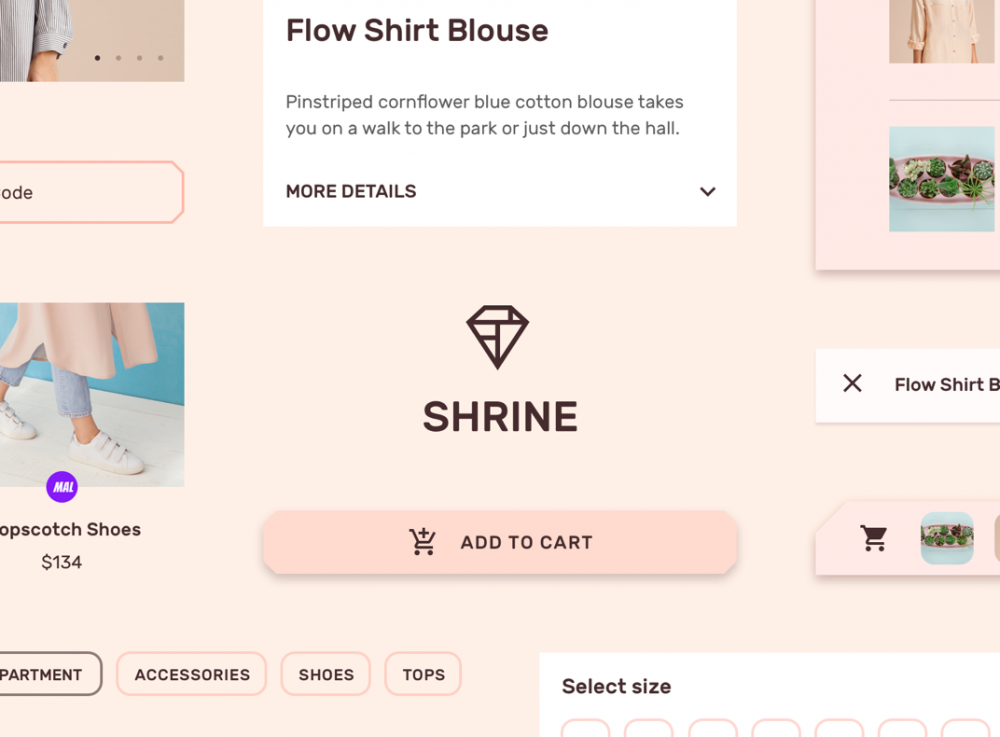Open the shopping cart icon

(874, 538)
